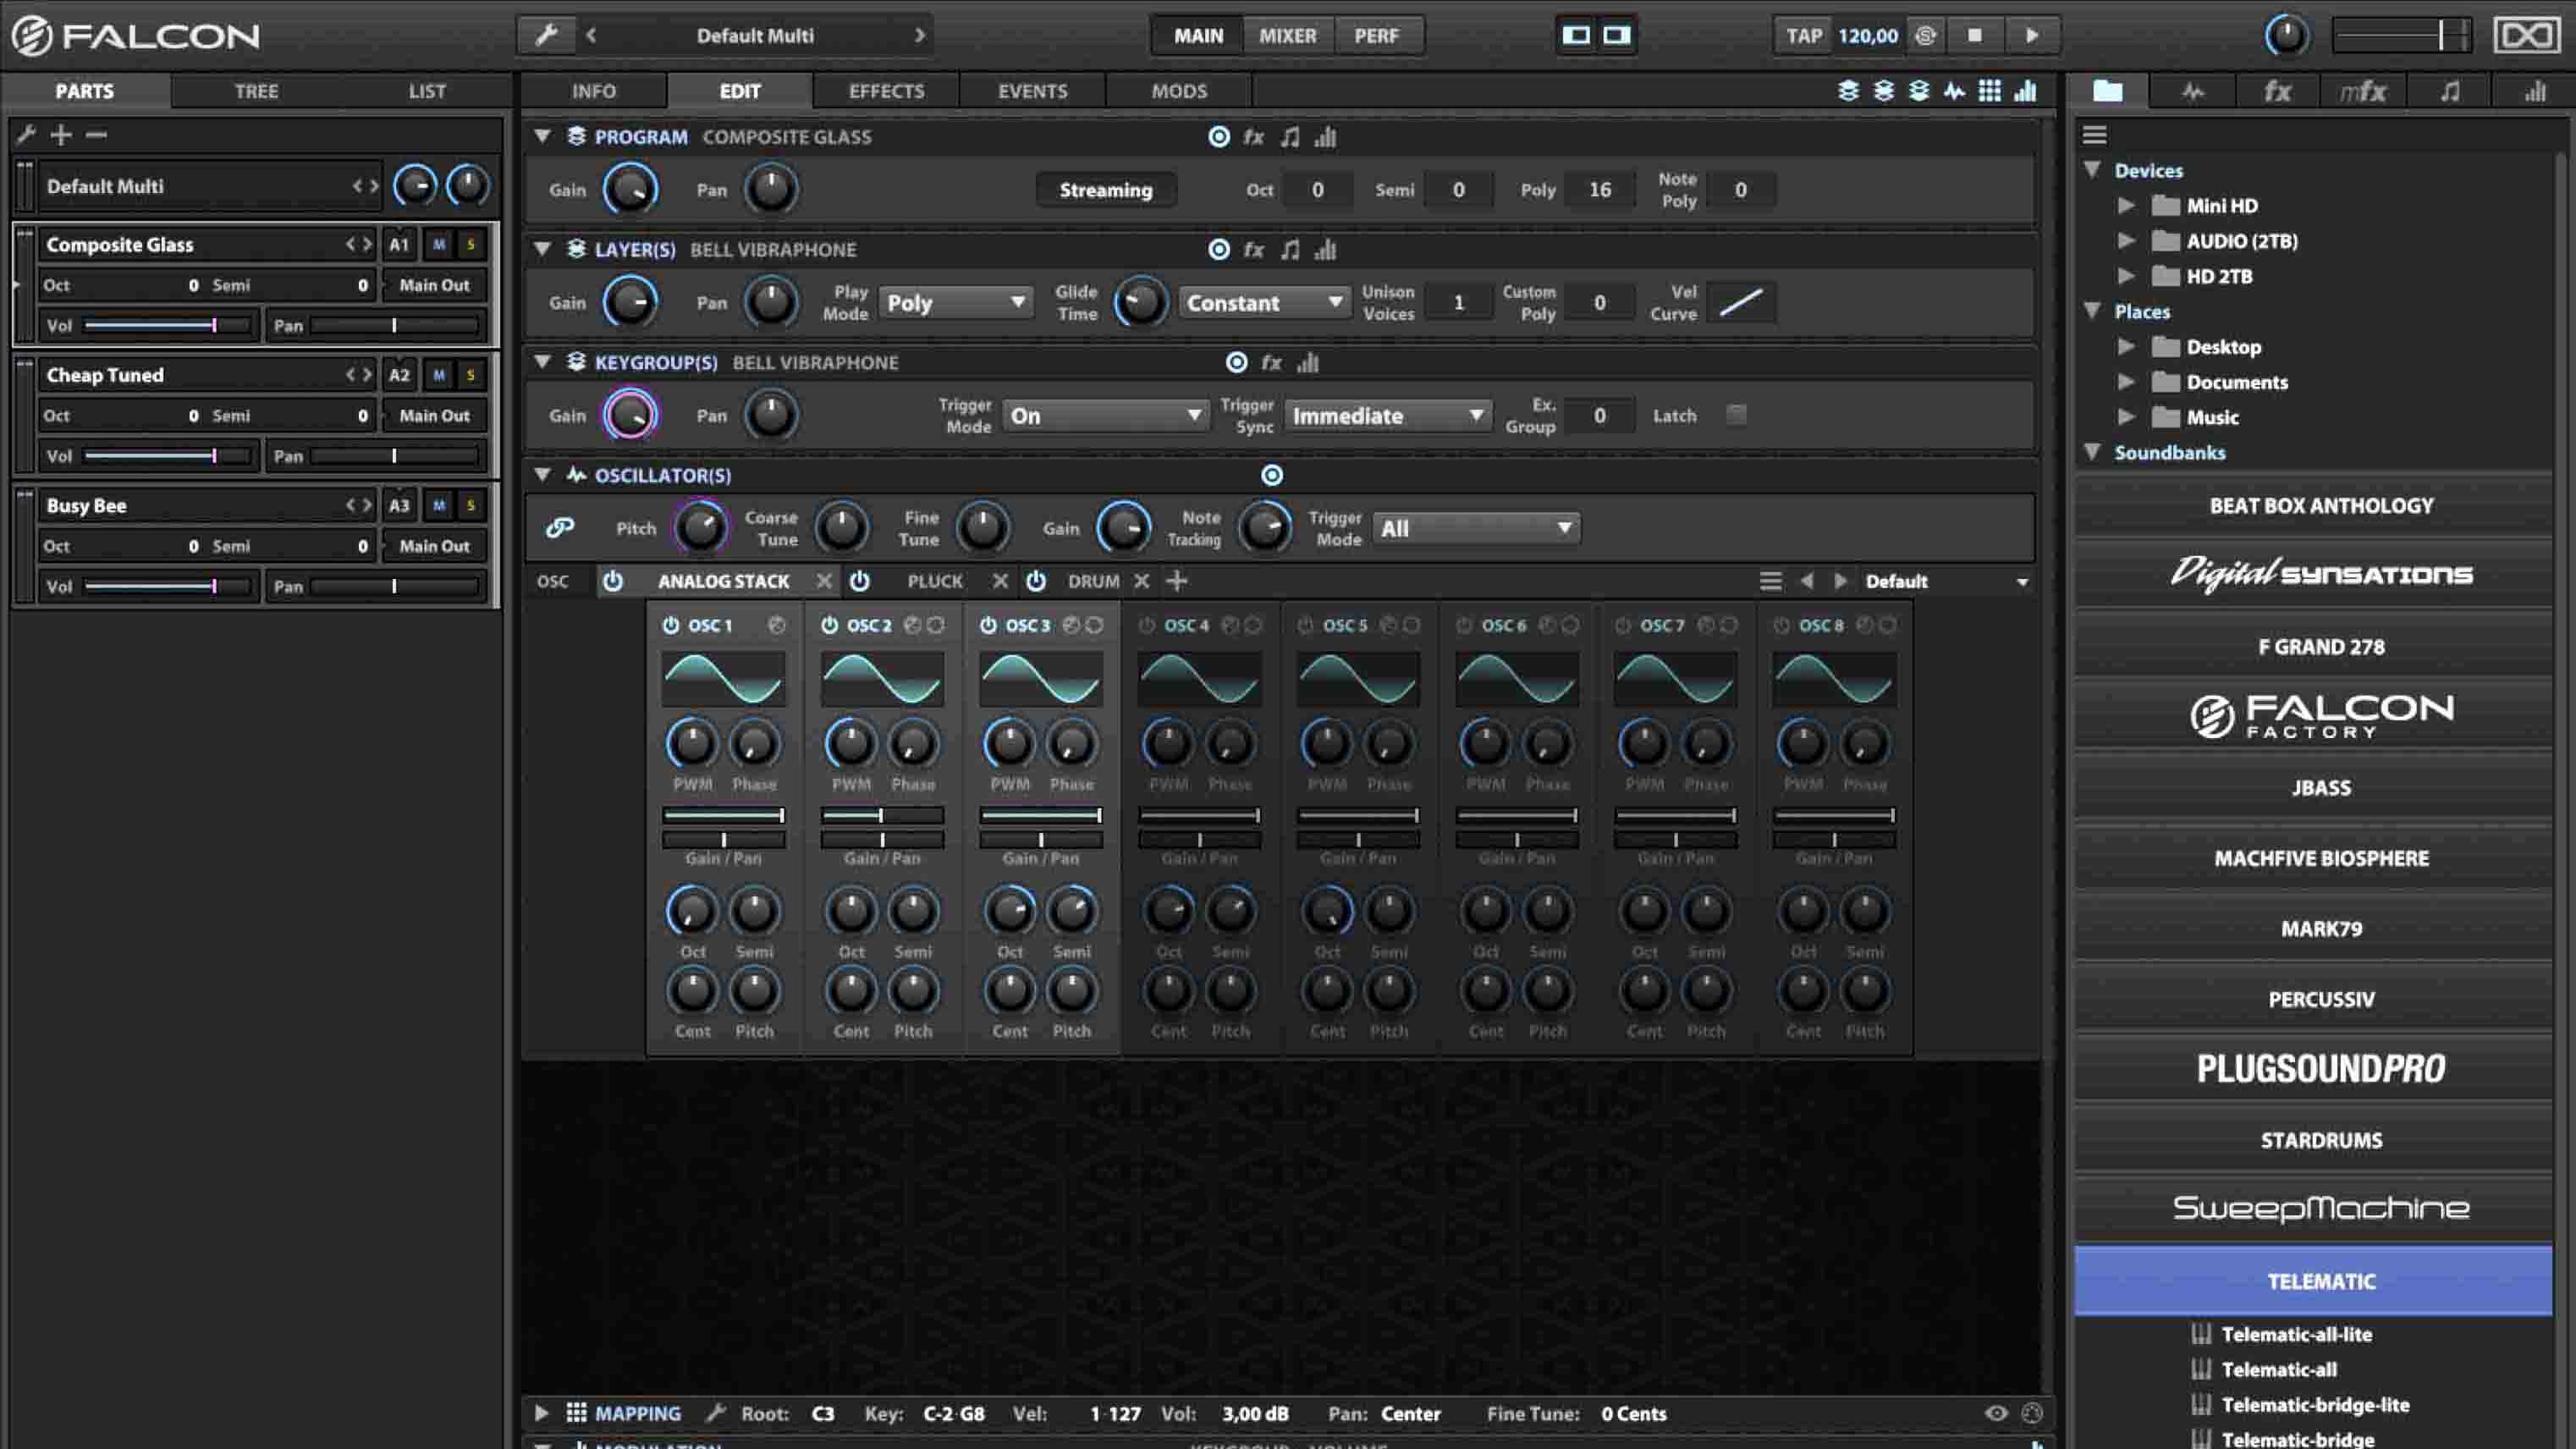Close the ANALOG STACK oscillator tab
The width and height of the screenshot is (2576, 1449).
(x=823, y=580)
